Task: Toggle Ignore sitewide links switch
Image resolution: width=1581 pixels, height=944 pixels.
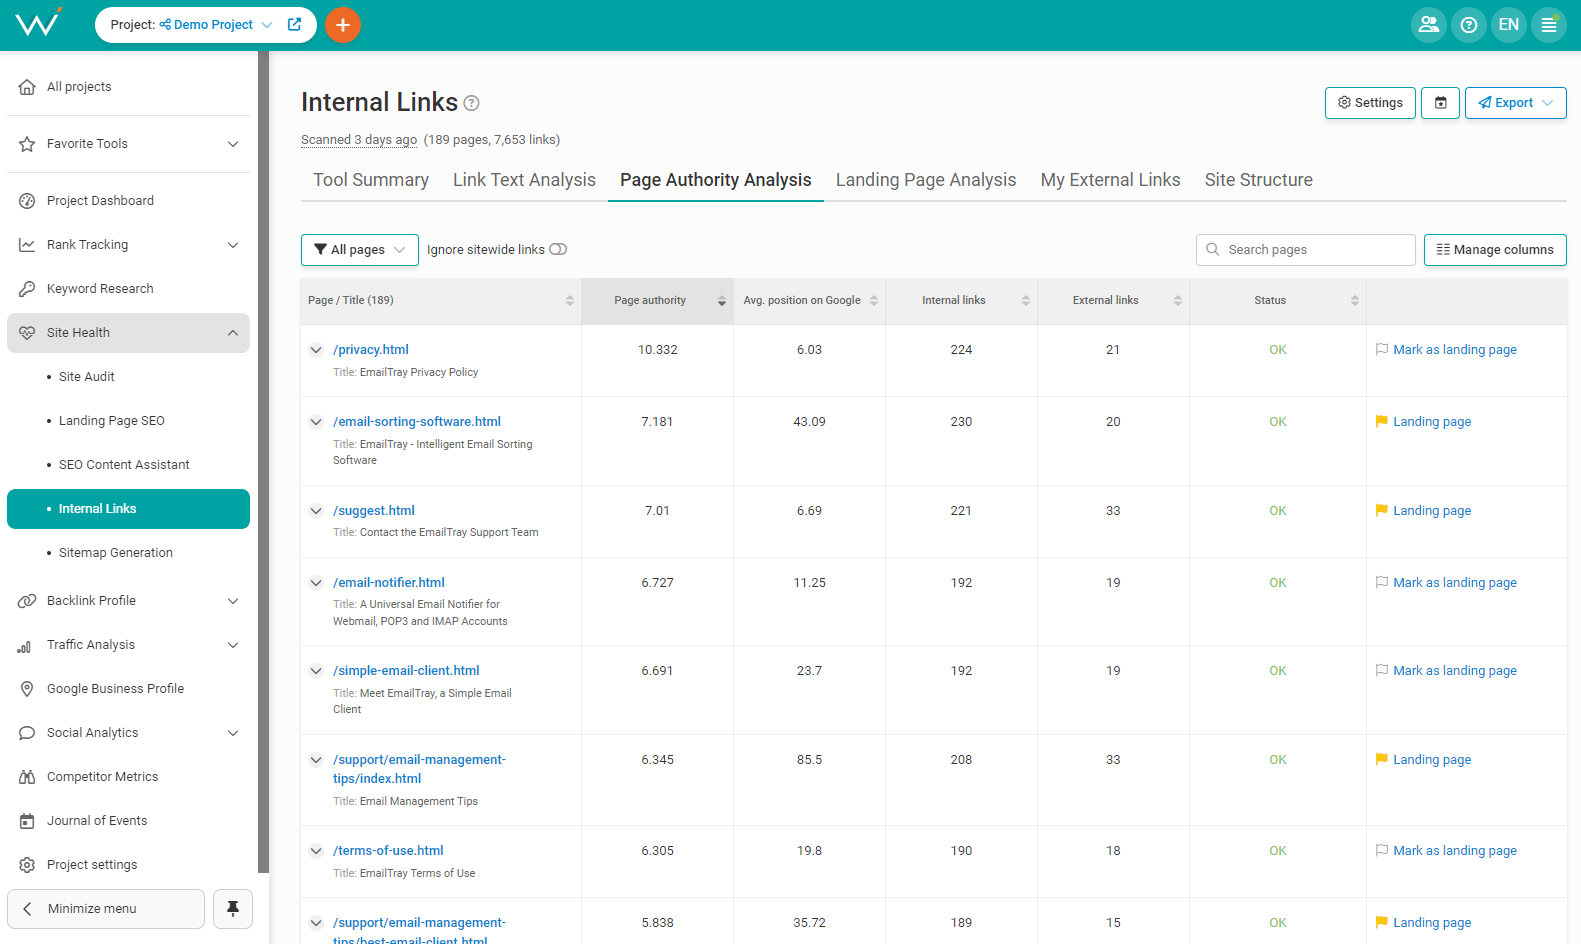Action: (x=558, y=250)
